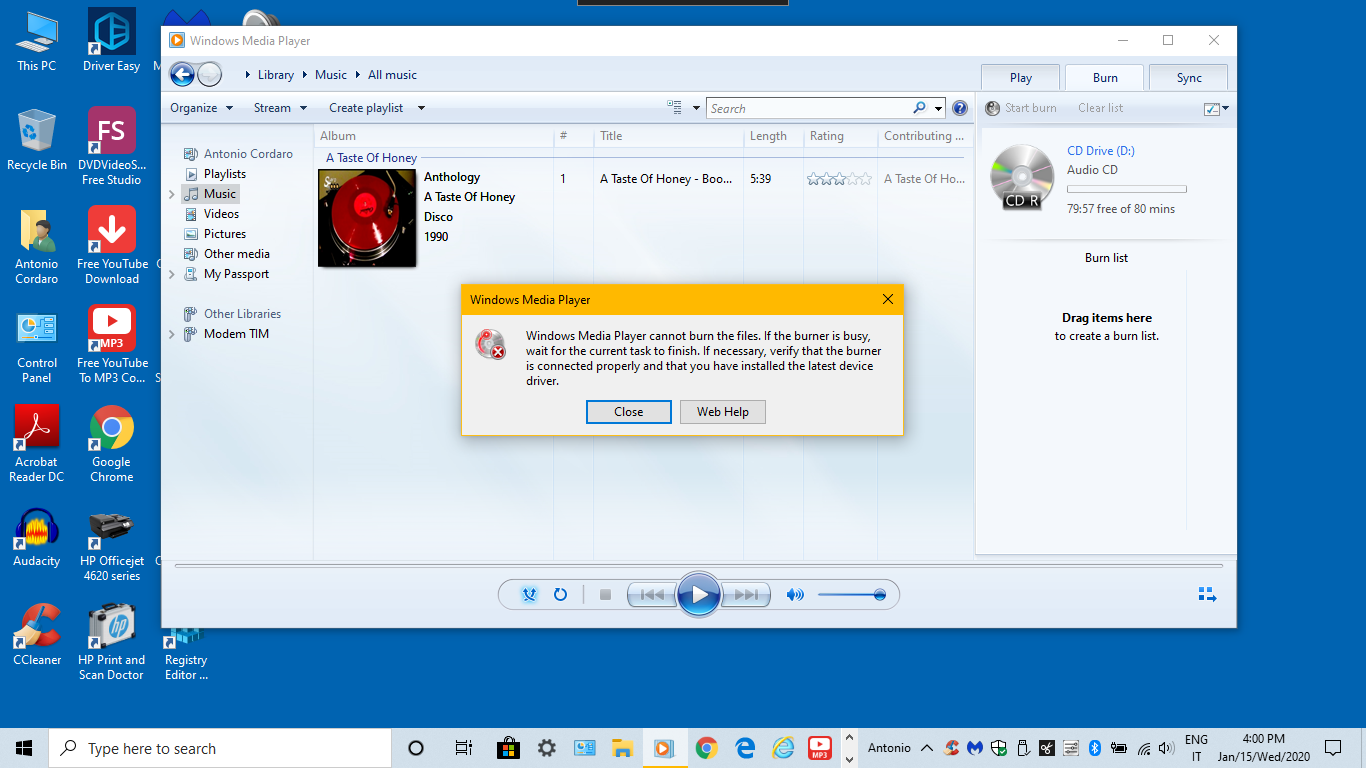Click the seek bar above playback controls
The image size is (1366, 768).
(x=698, y=566)
